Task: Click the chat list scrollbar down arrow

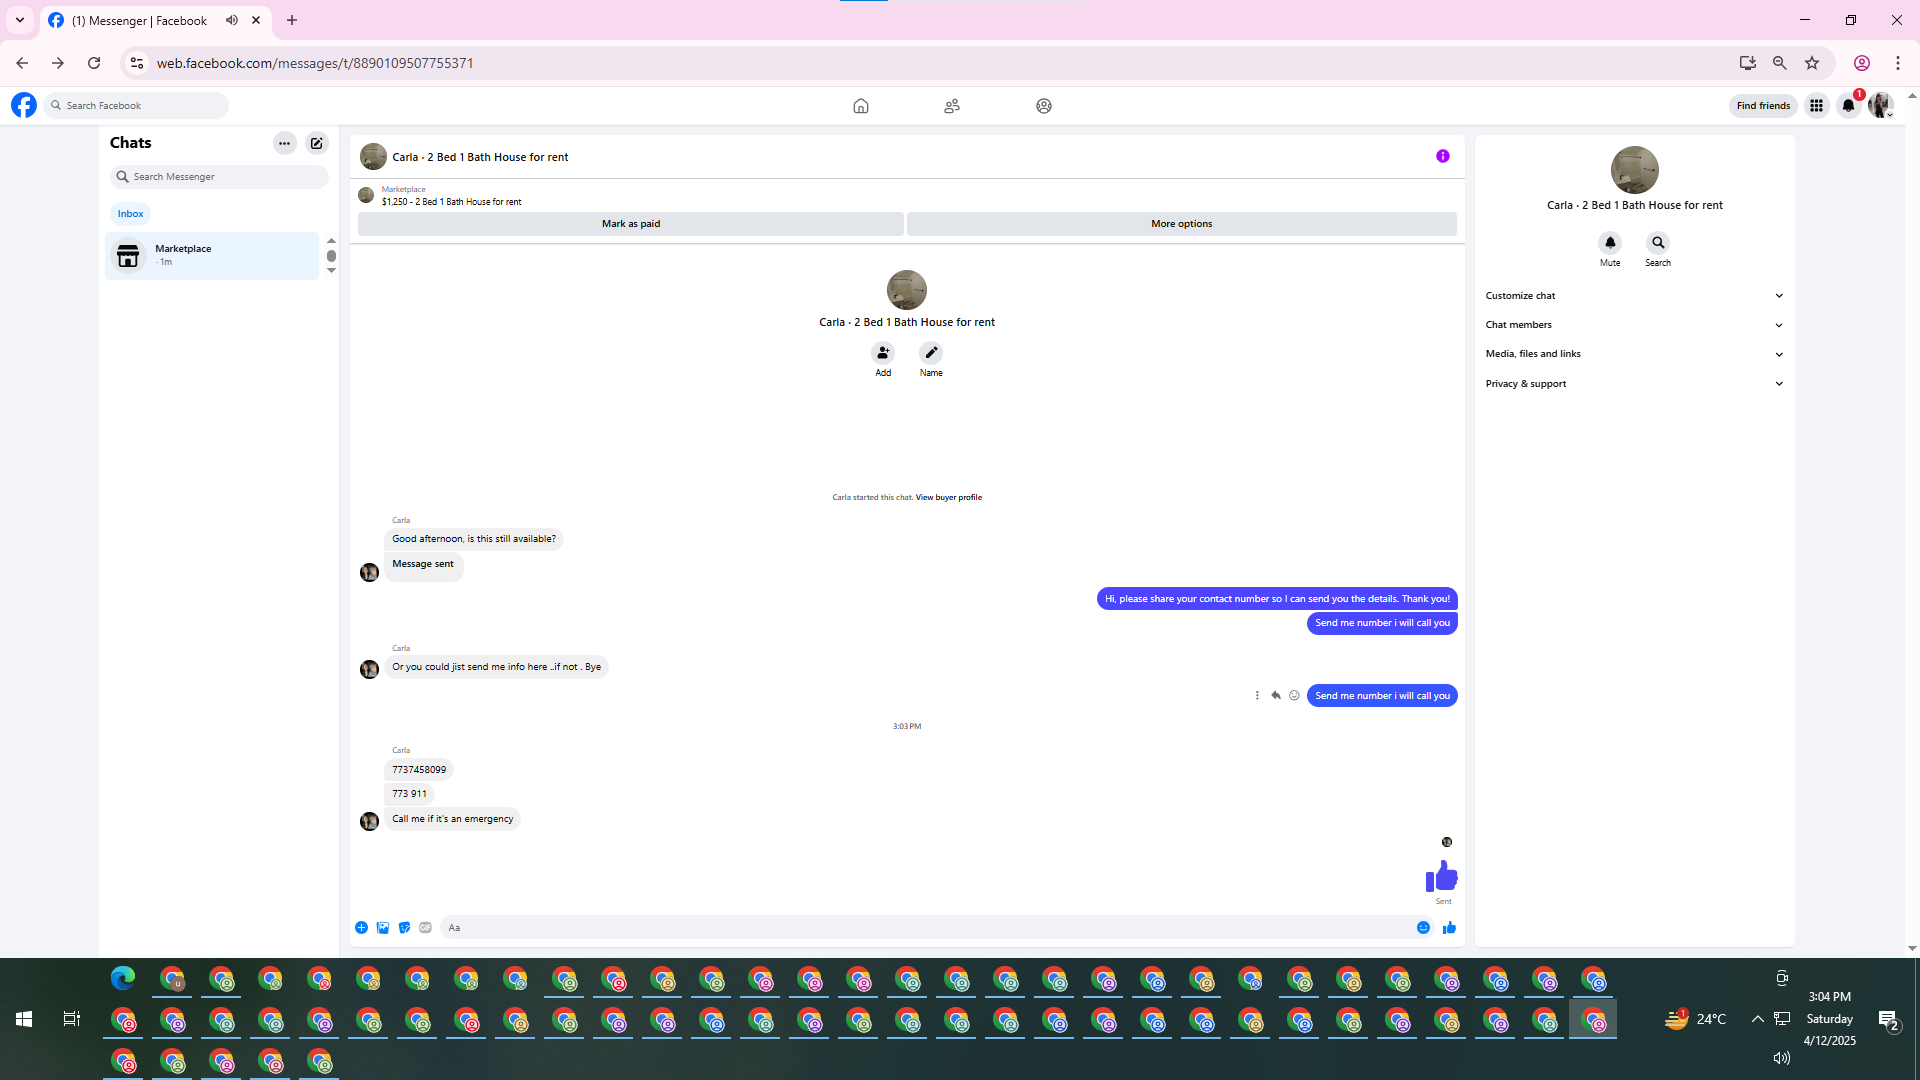Action: click(x=331, y=271)
